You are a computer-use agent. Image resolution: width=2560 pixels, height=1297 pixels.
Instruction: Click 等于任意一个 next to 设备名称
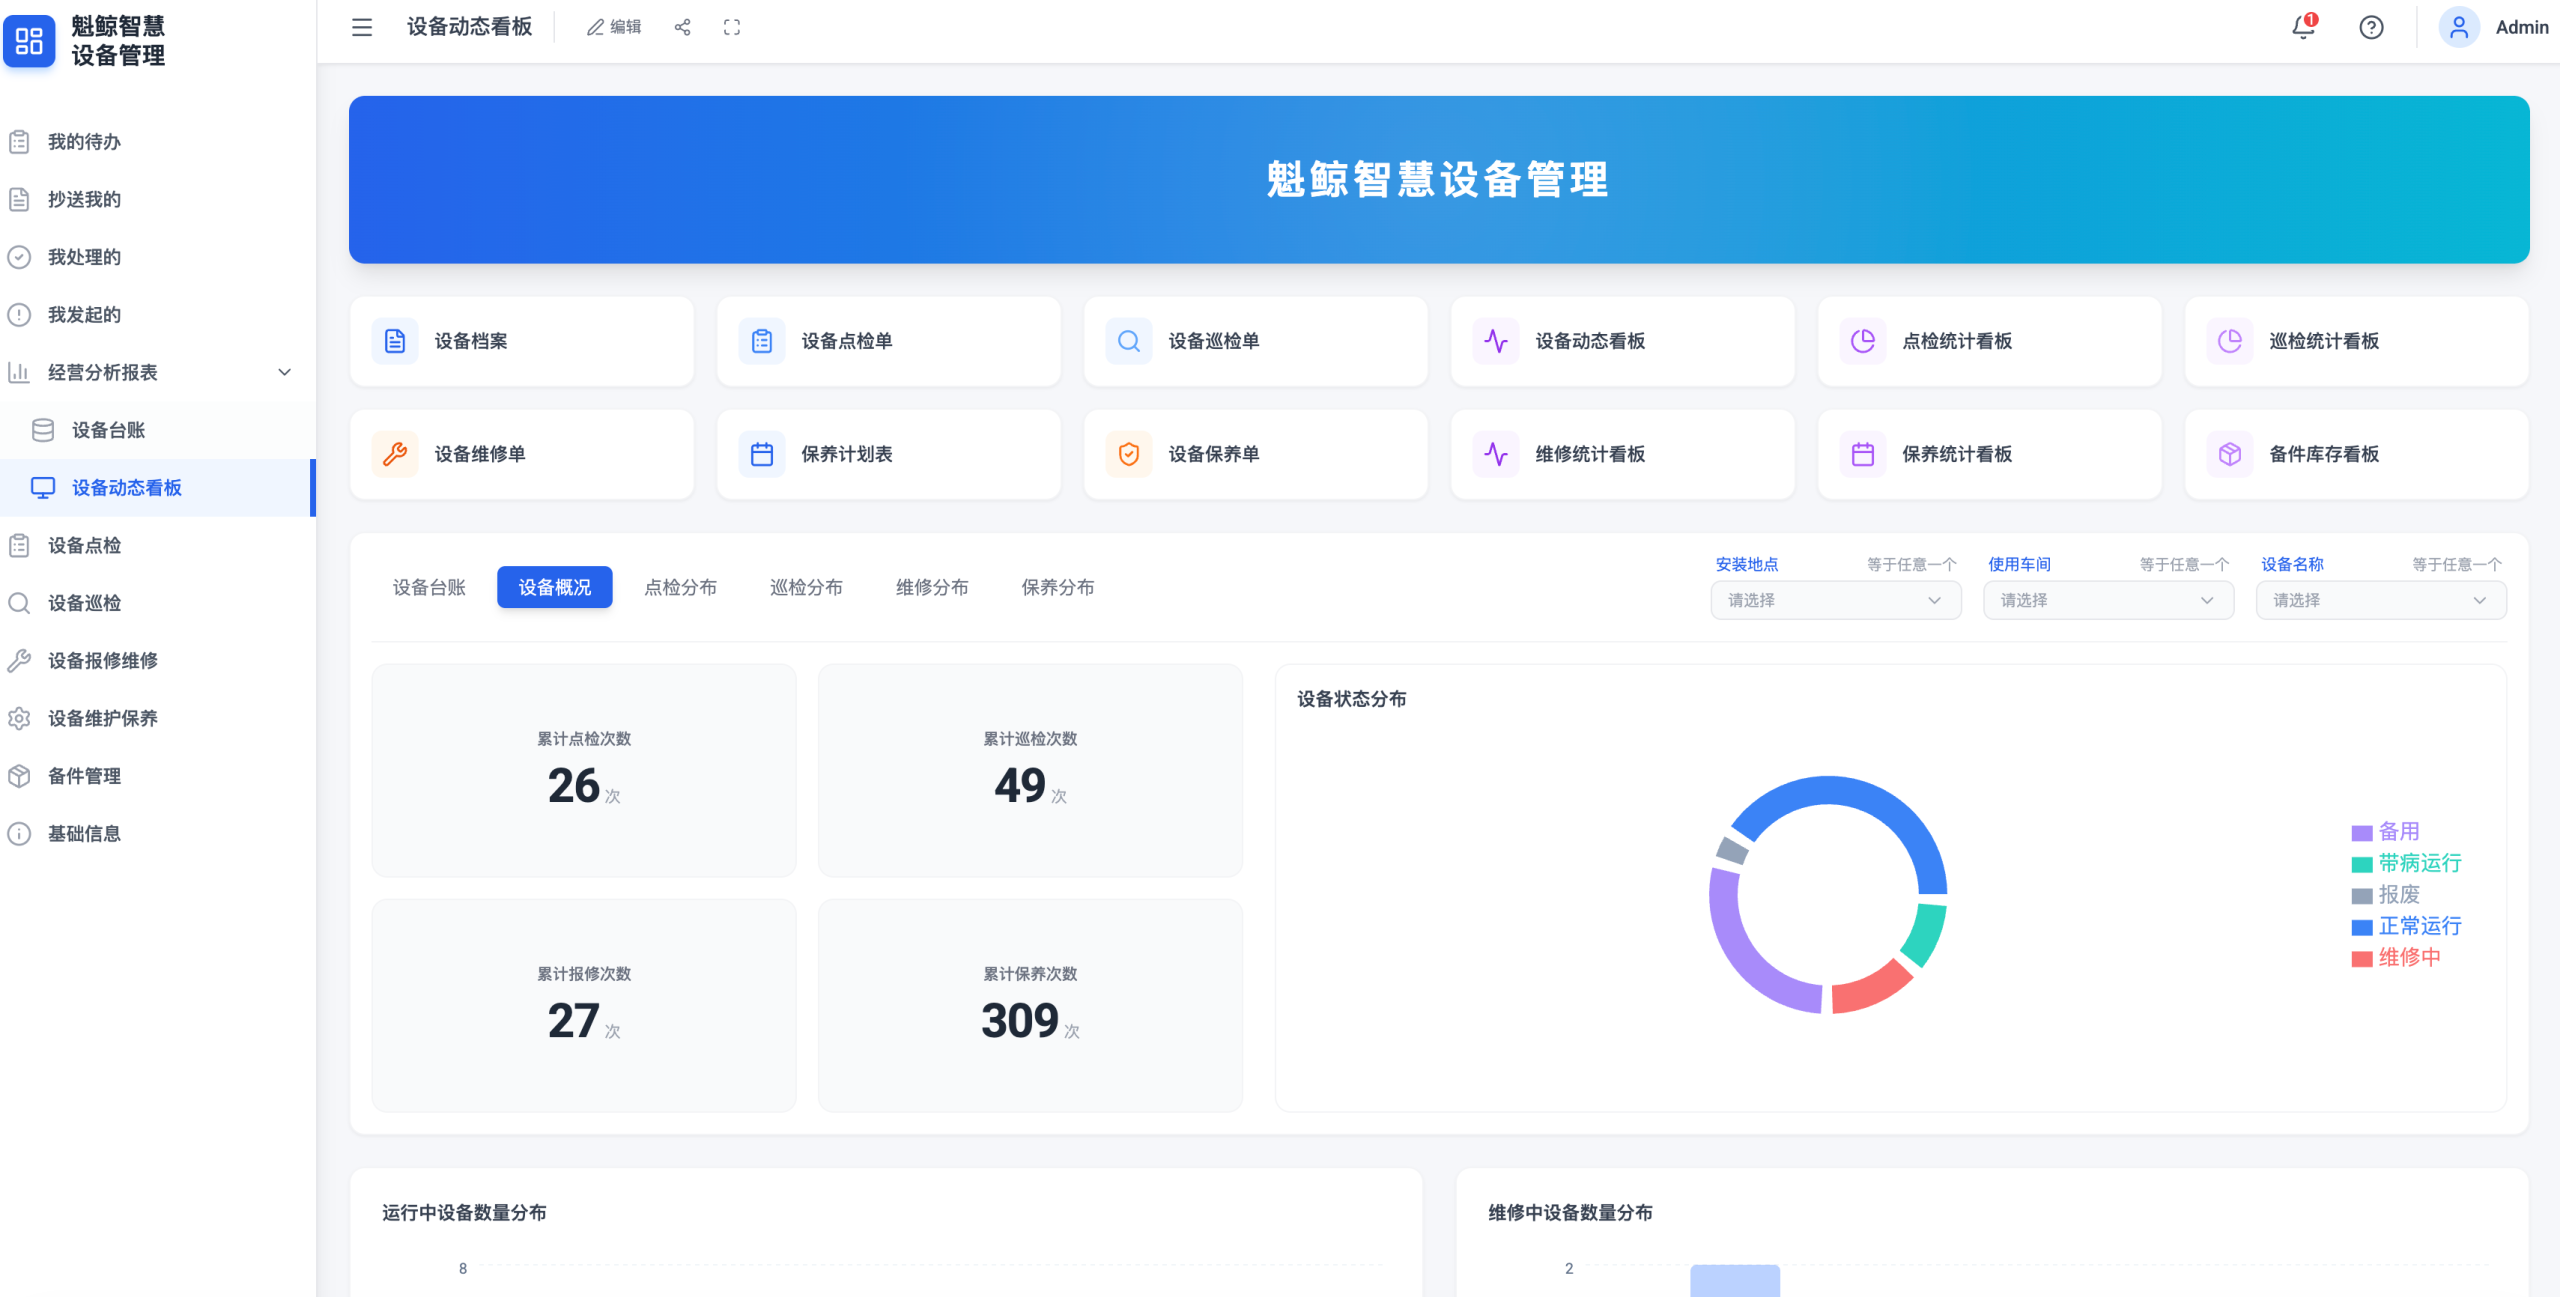coord(2457,565)
